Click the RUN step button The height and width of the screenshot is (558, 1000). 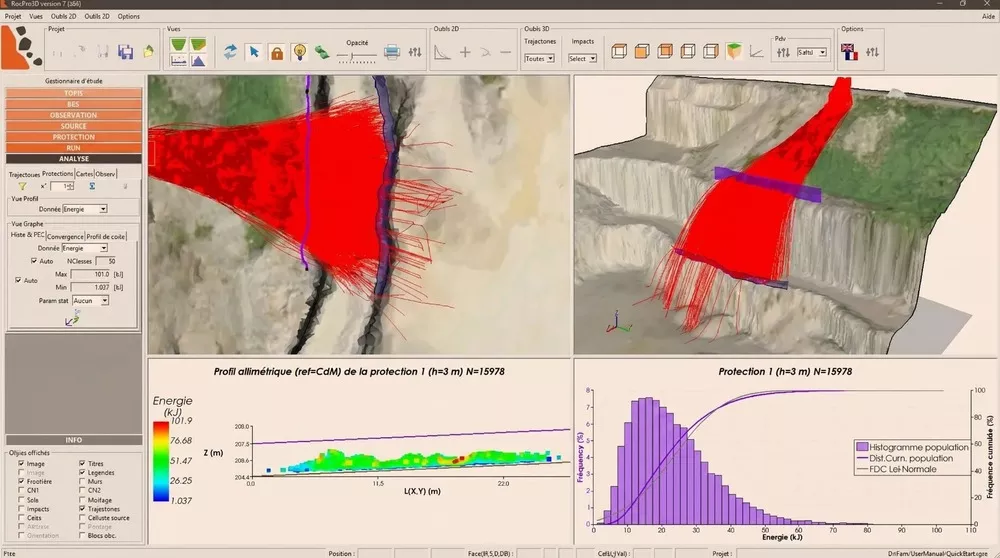pos(74,148)
